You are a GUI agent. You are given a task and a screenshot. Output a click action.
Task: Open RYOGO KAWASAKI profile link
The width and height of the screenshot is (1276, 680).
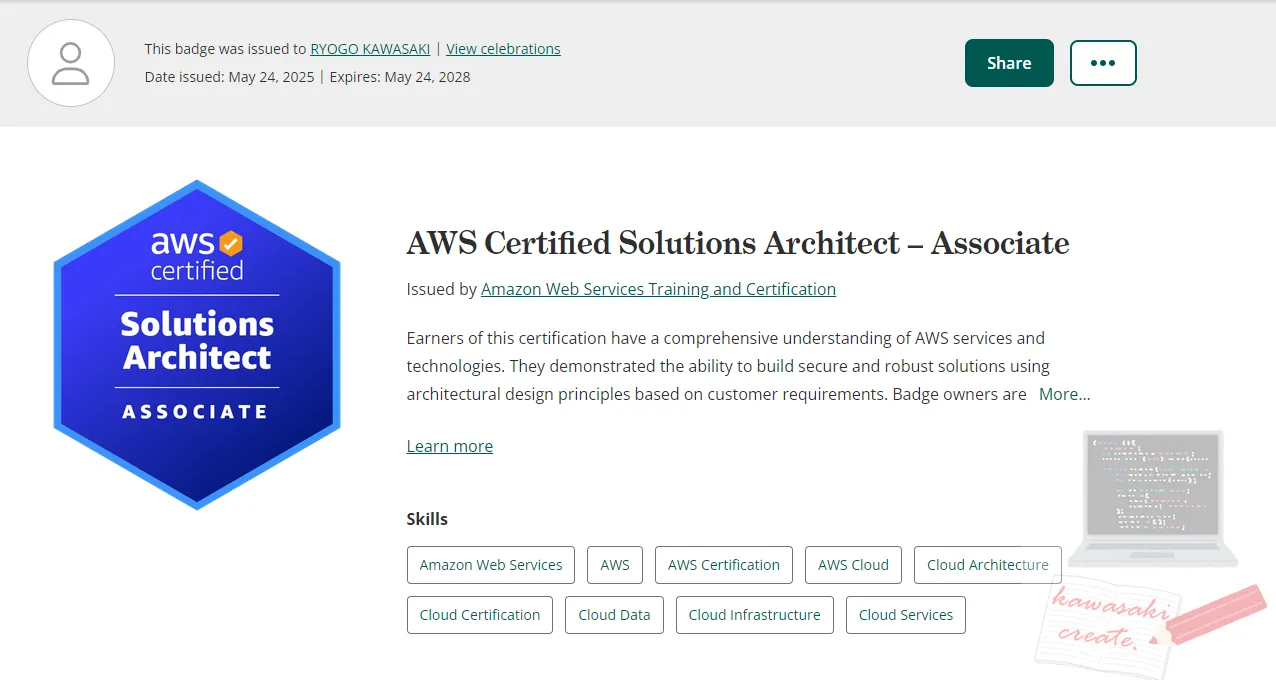(x=370, y=49)
